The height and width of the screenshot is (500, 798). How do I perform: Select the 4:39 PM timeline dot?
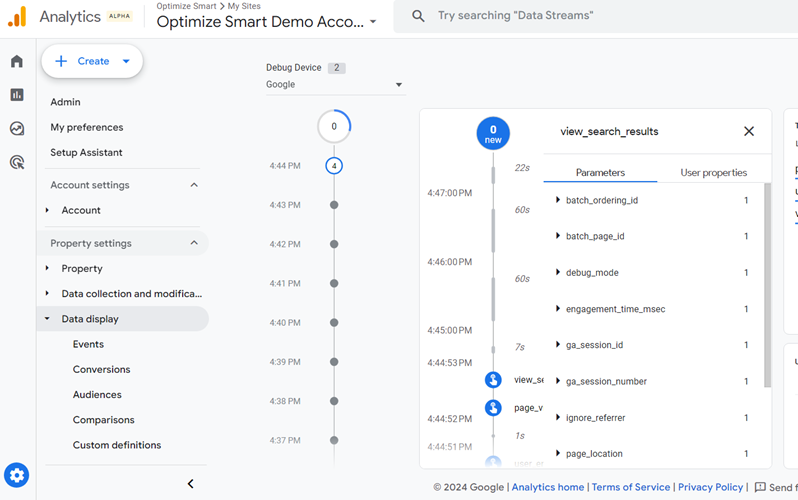pyautogui.click(x=334, y=362)
